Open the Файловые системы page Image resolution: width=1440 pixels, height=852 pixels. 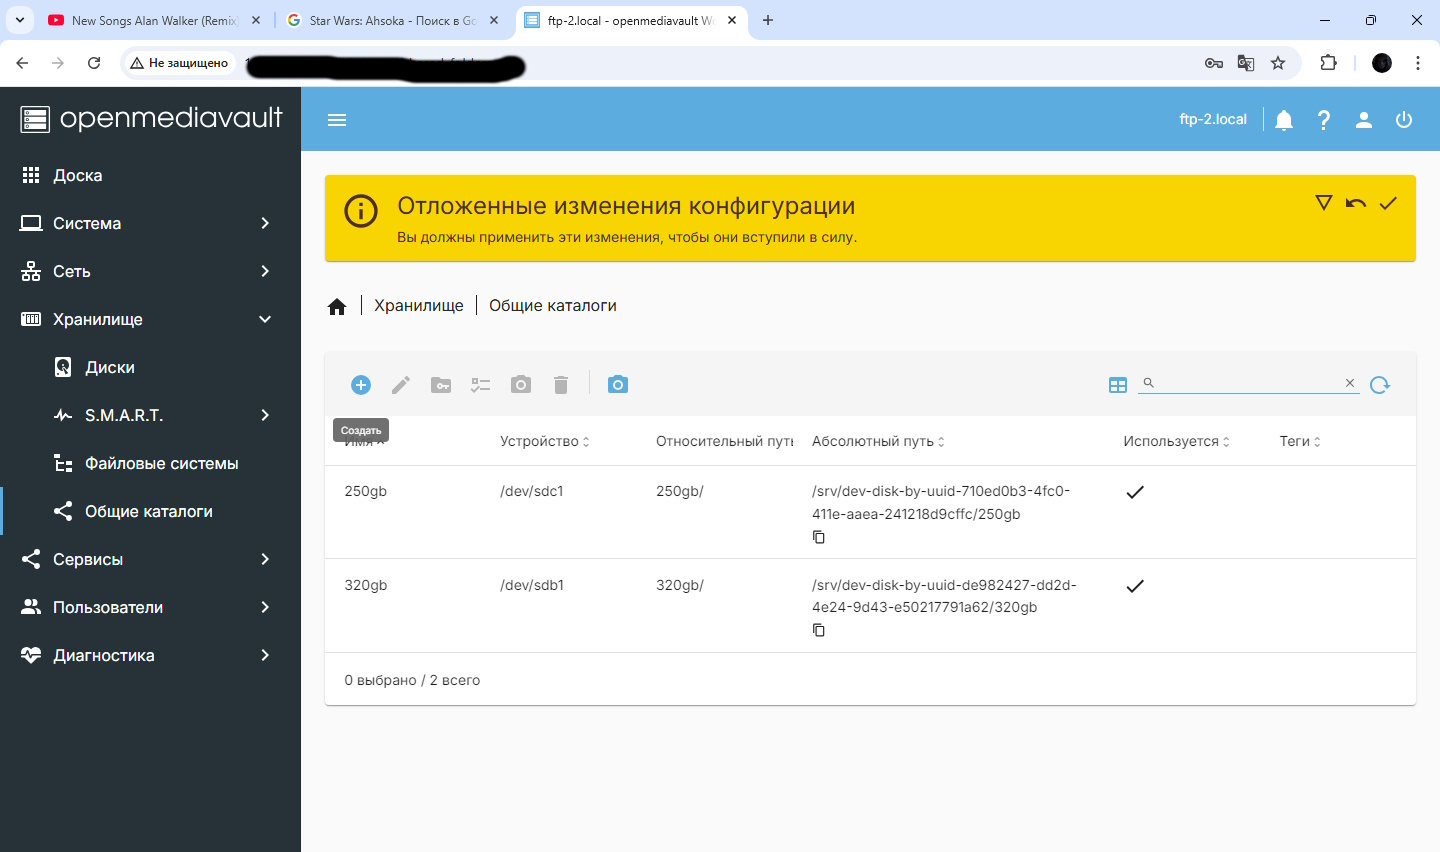[161, 463]
